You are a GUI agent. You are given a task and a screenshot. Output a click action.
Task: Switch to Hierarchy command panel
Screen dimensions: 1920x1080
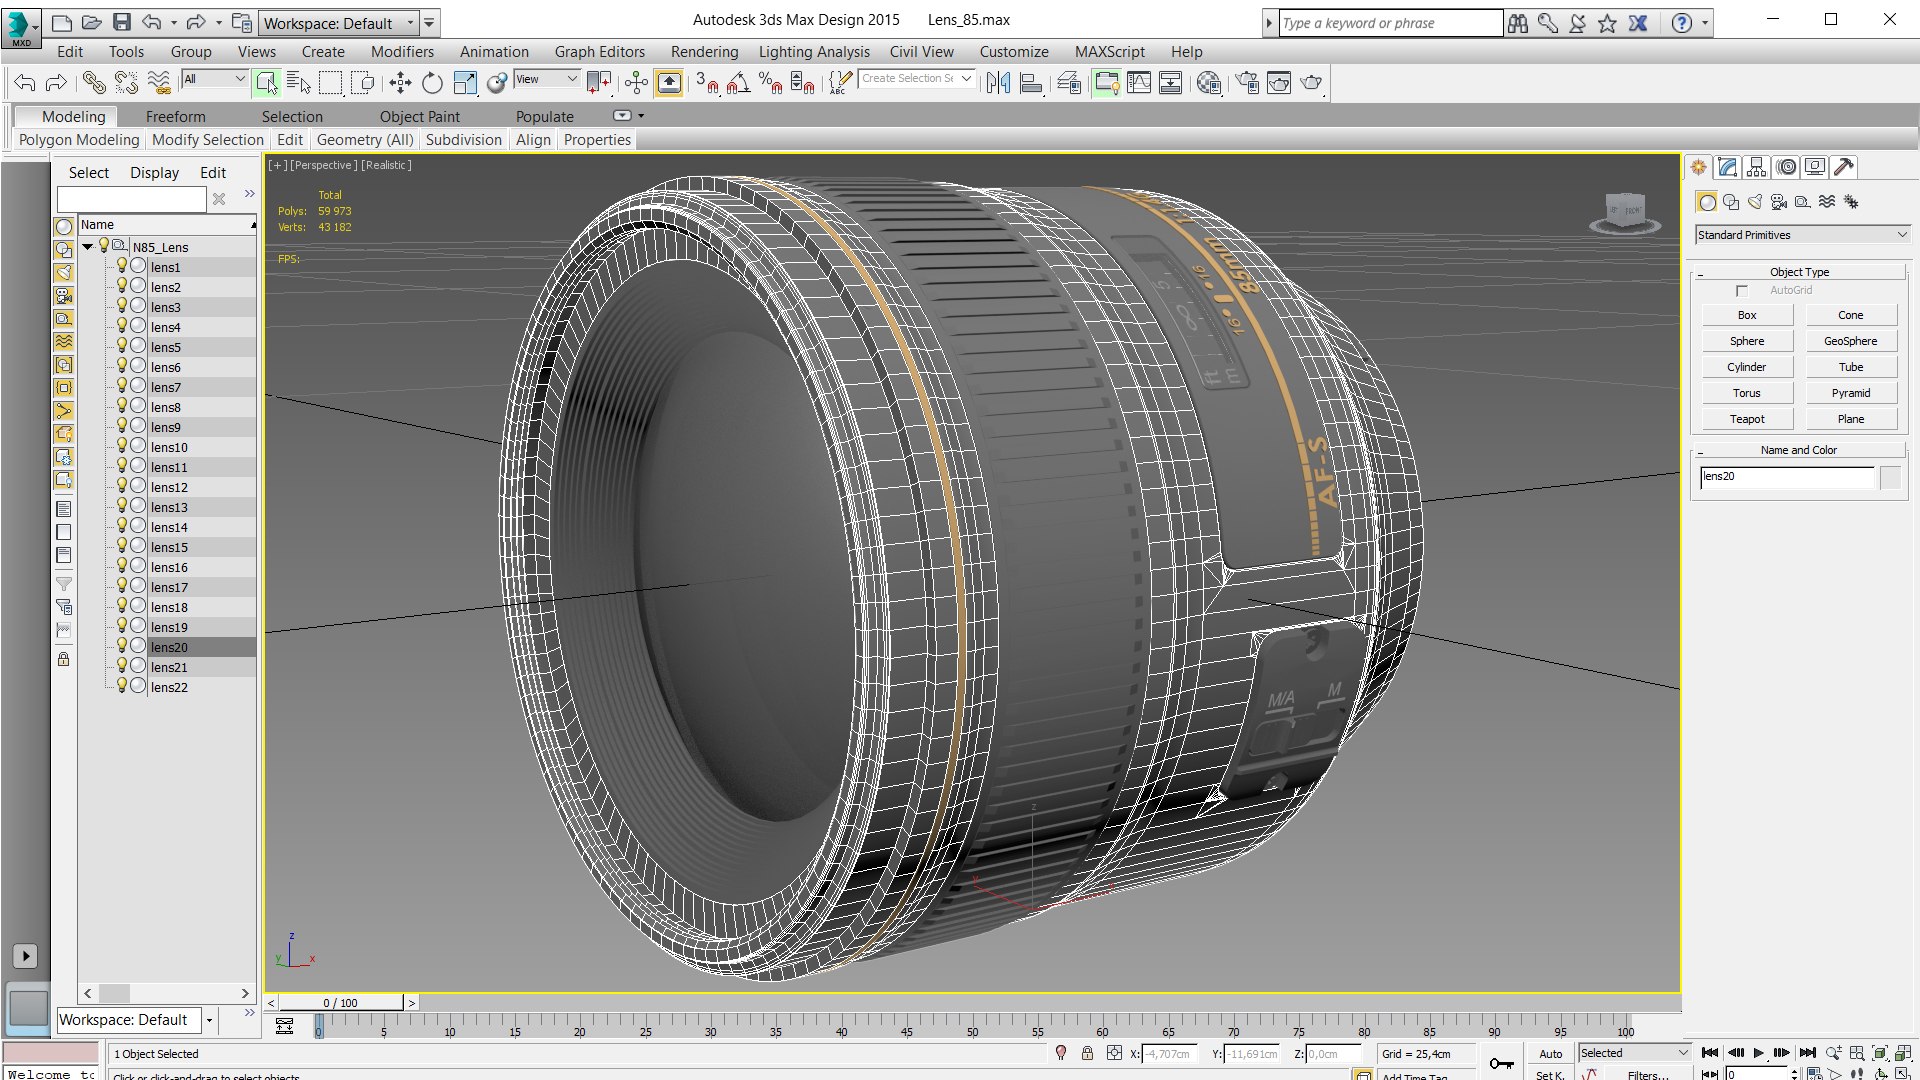point(1756,167)
